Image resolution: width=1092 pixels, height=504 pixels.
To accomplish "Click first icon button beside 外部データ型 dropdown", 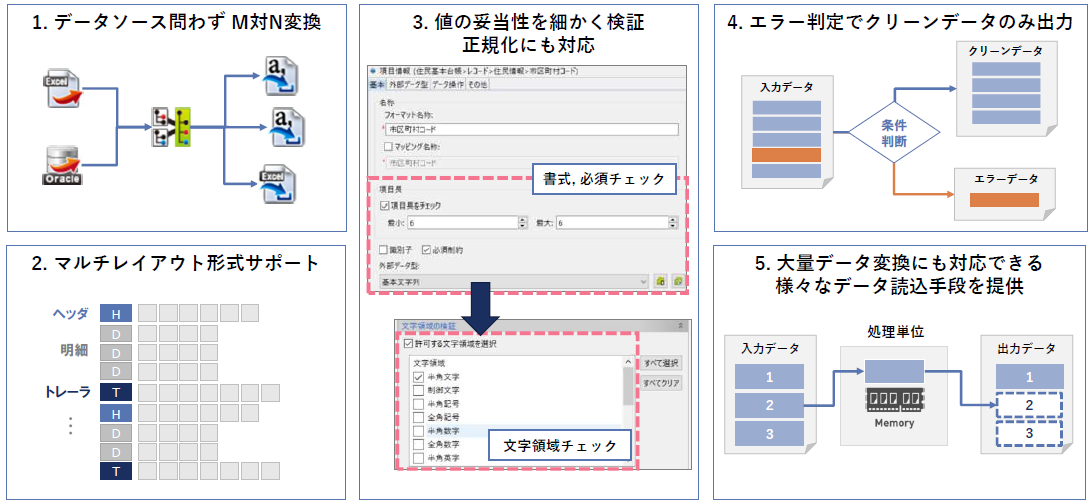I will tap(661, 283).
